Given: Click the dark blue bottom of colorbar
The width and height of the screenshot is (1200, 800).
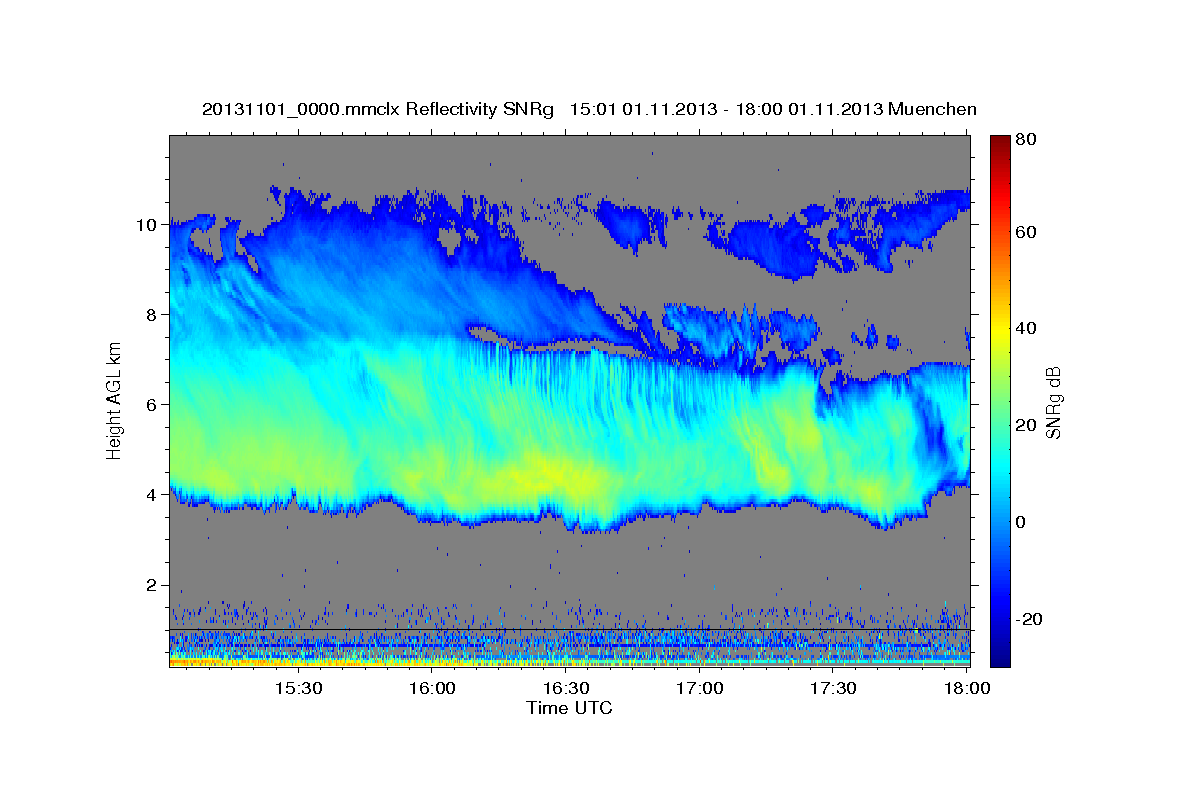Looking at the screenshot, I should tap(999, 655).
